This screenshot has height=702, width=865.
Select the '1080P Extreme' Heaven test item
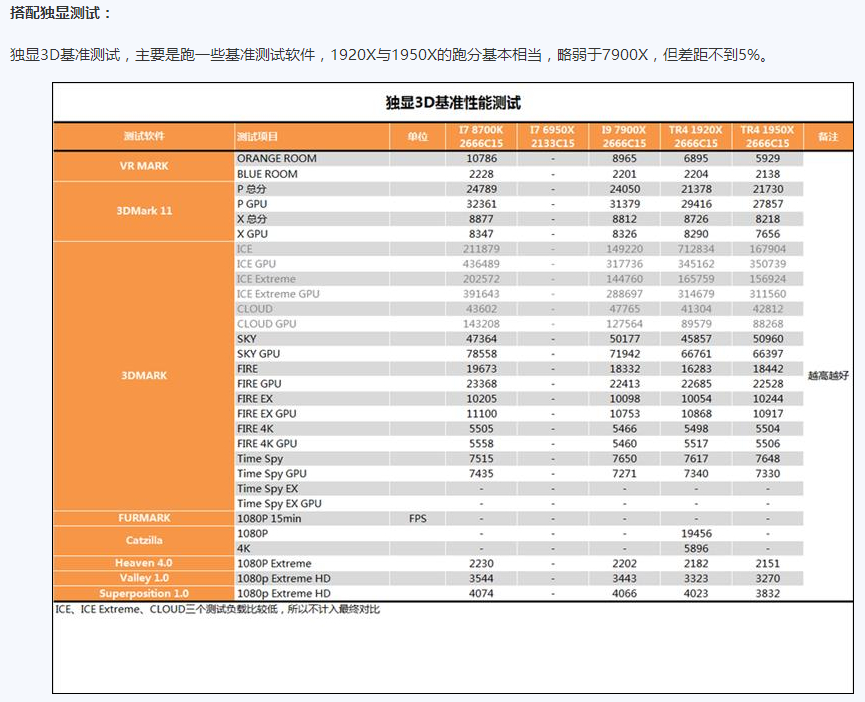pyautogui.click(x=274, y=564)
